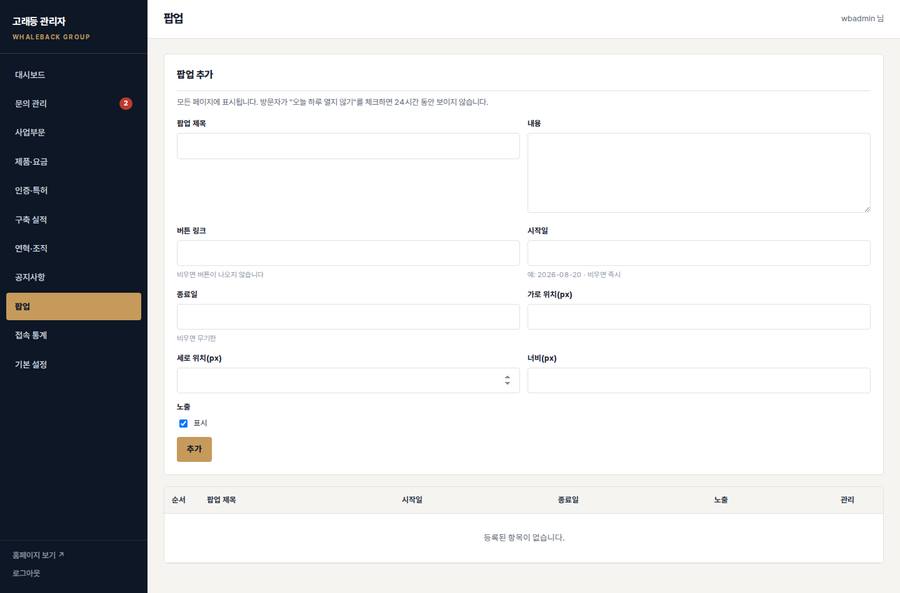Click inside the 세로 위치(px) number field

[x=348, y=380]
